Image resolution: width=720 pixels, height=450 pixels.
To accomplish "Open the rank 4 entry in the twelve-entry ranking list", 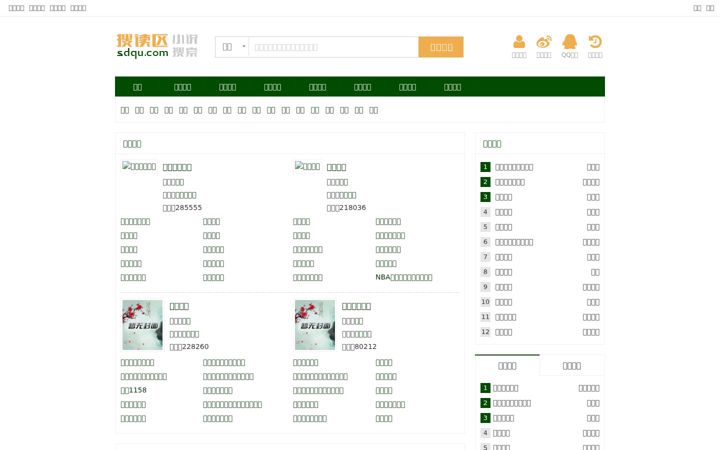I will pyautogui.click(x=503, y=212).
